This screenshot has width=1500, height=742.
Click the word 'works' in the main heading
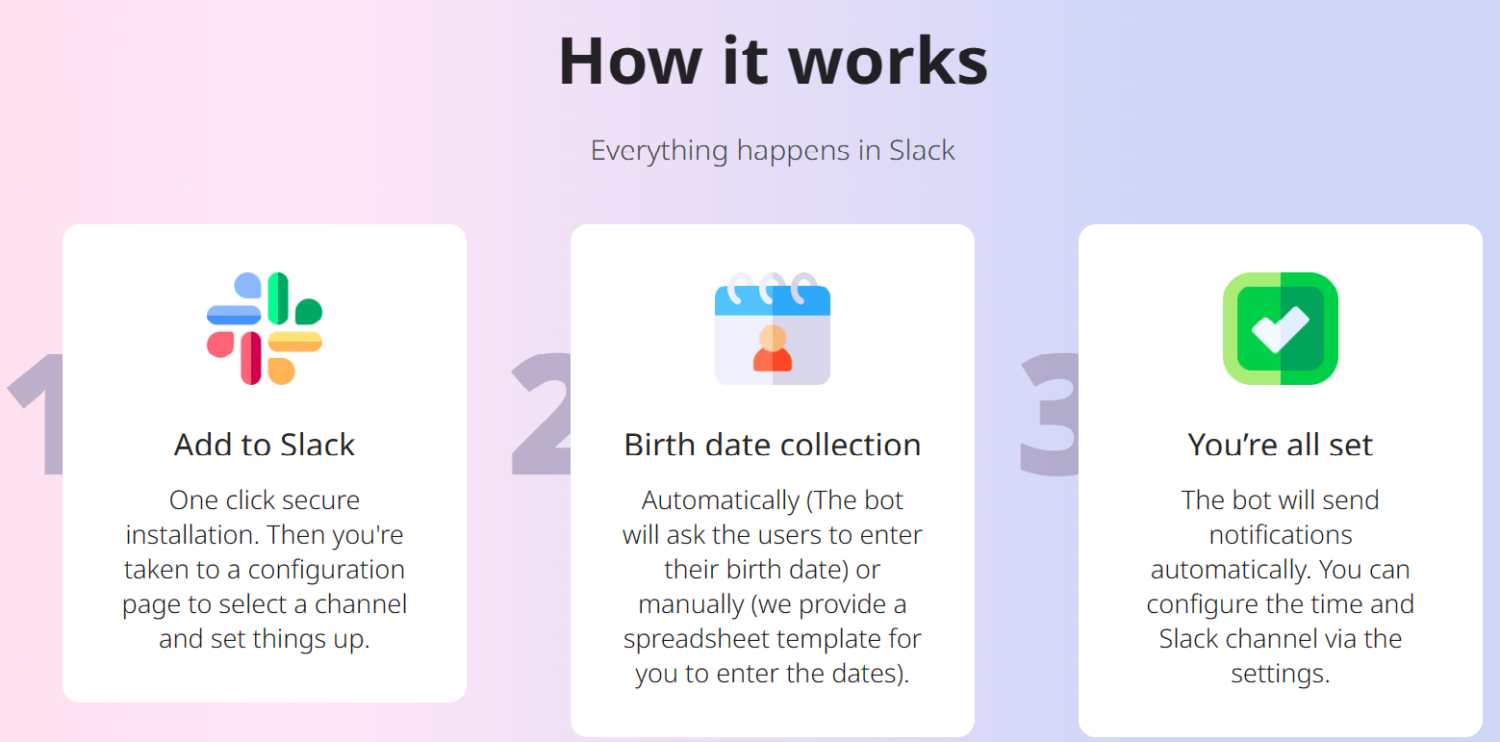click(x=888, y=61)
